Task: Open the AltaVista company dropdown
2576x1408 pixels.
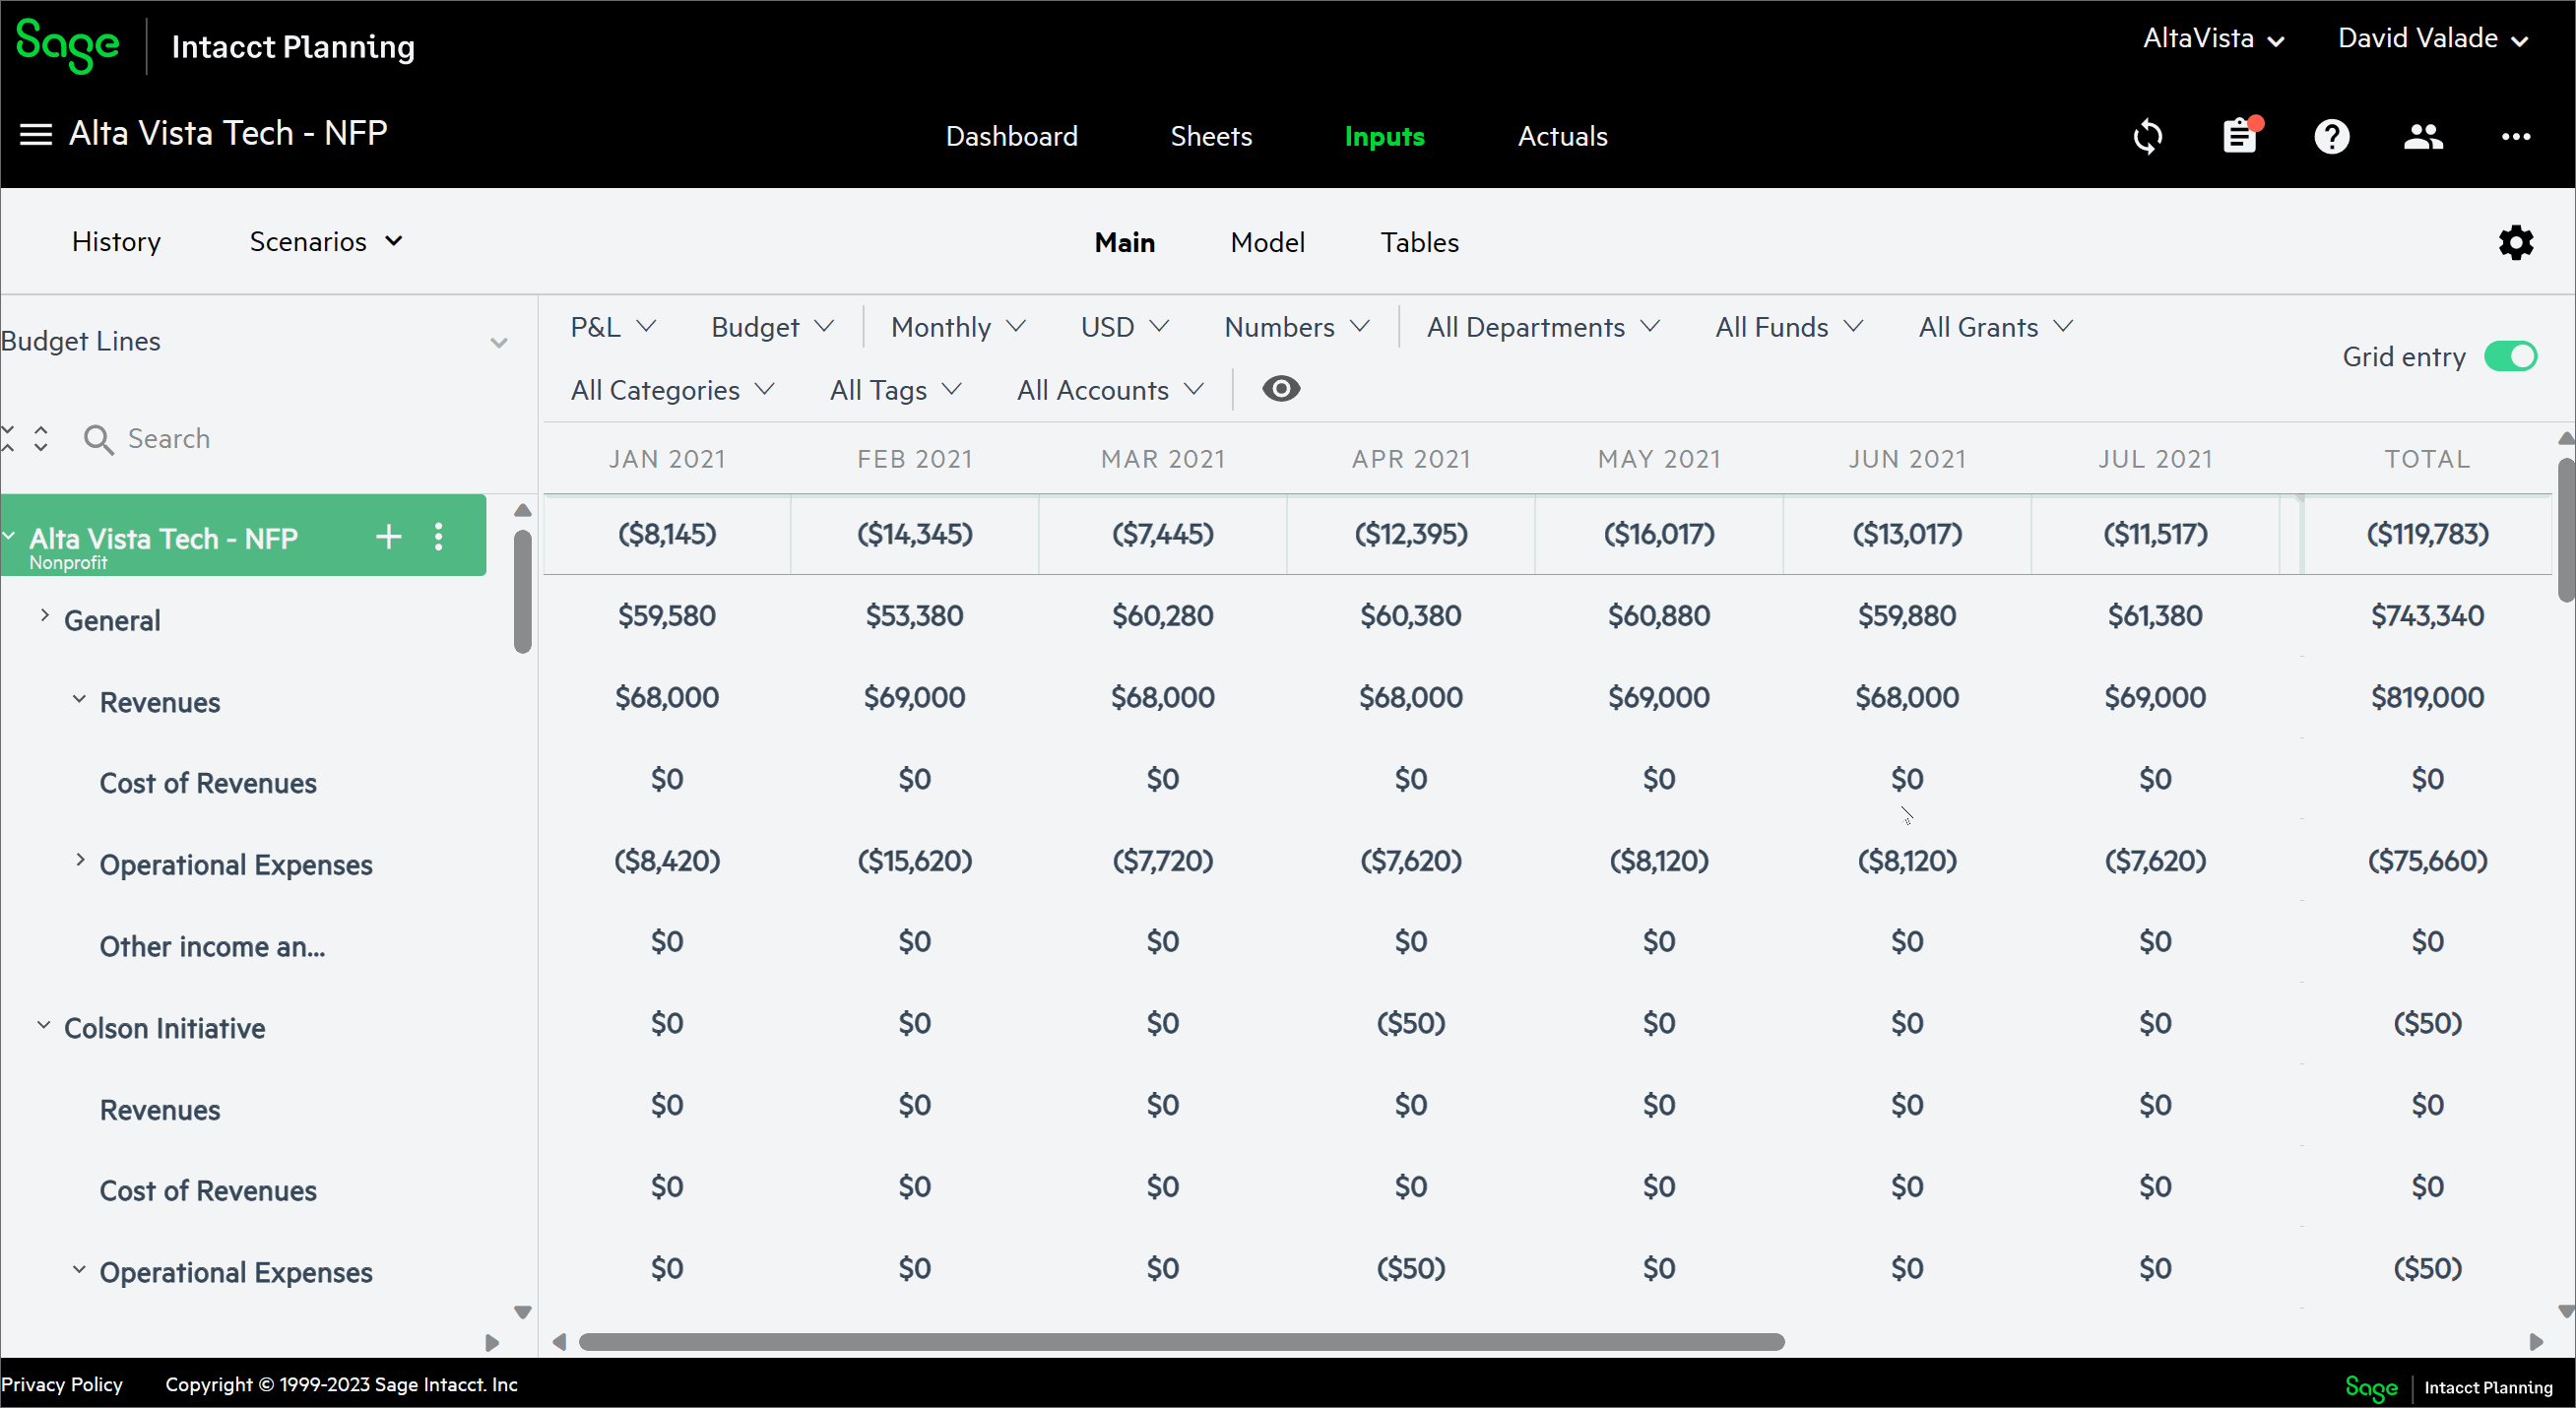Action: (2213, 39)
